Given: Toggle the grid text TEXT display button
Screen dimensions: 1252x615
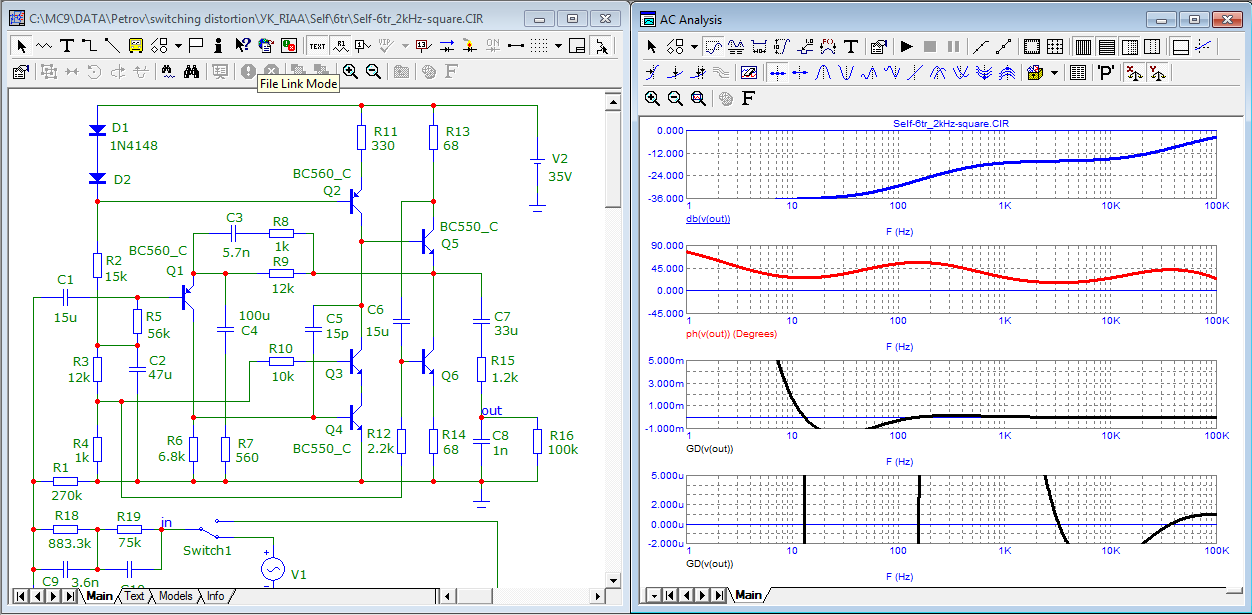Looking at the screenshot, I should 317,45.
